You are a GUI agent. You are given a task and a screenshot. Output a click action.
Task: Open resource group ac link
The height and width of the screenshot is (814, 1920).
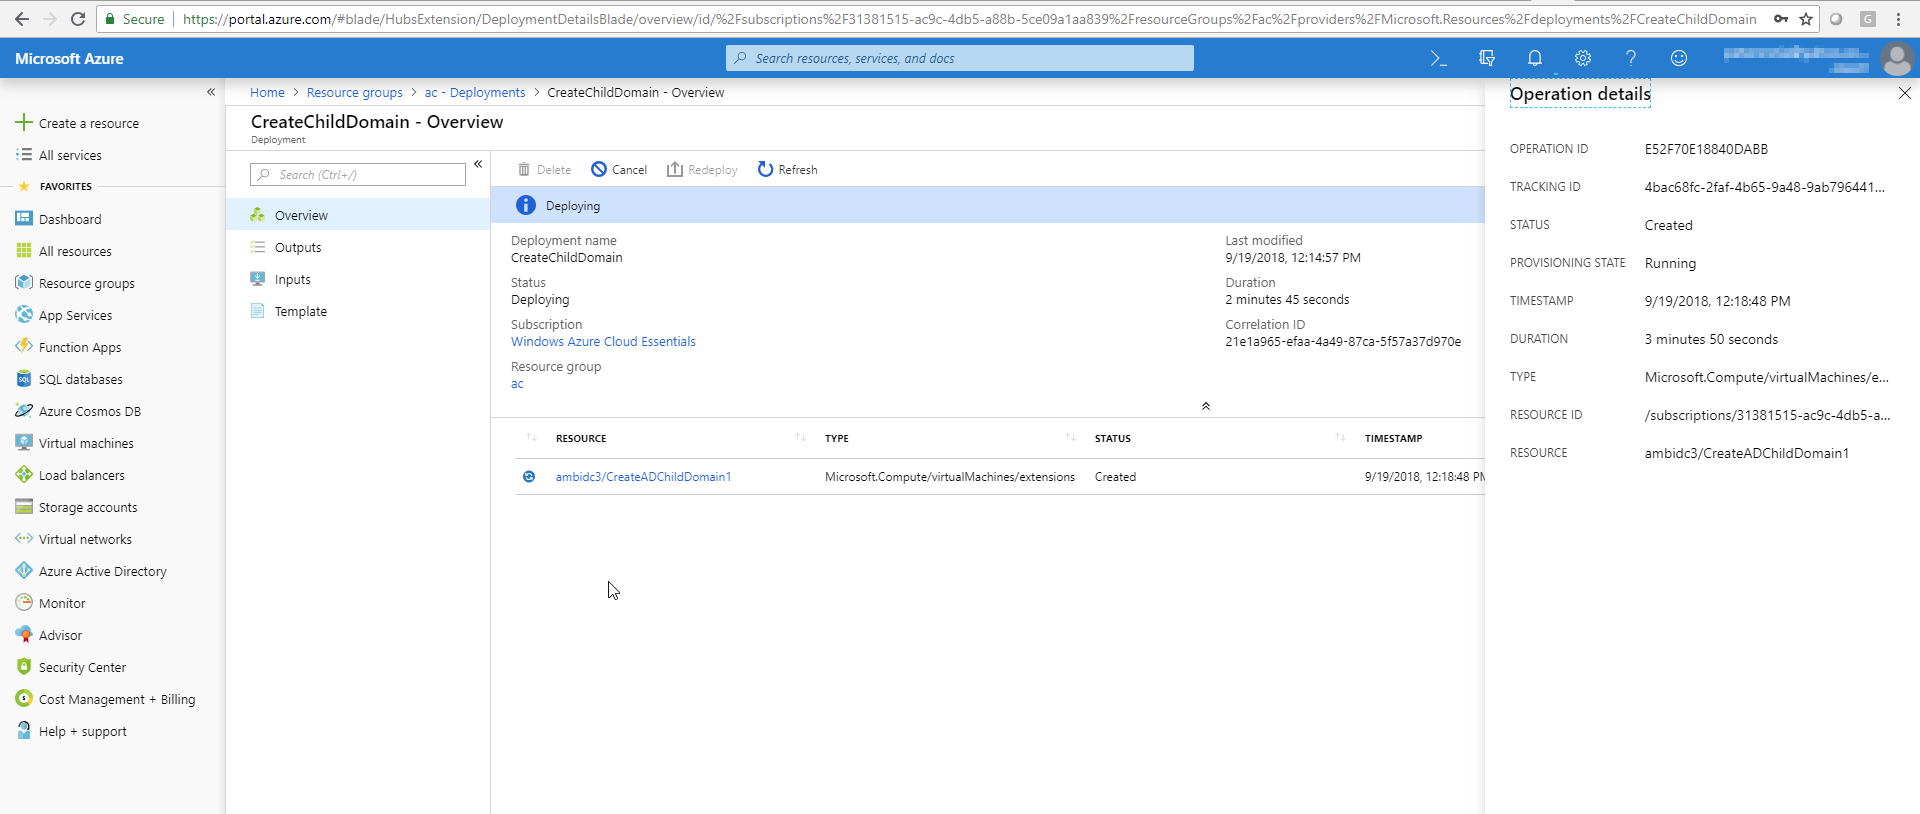(x=517, y=383)
